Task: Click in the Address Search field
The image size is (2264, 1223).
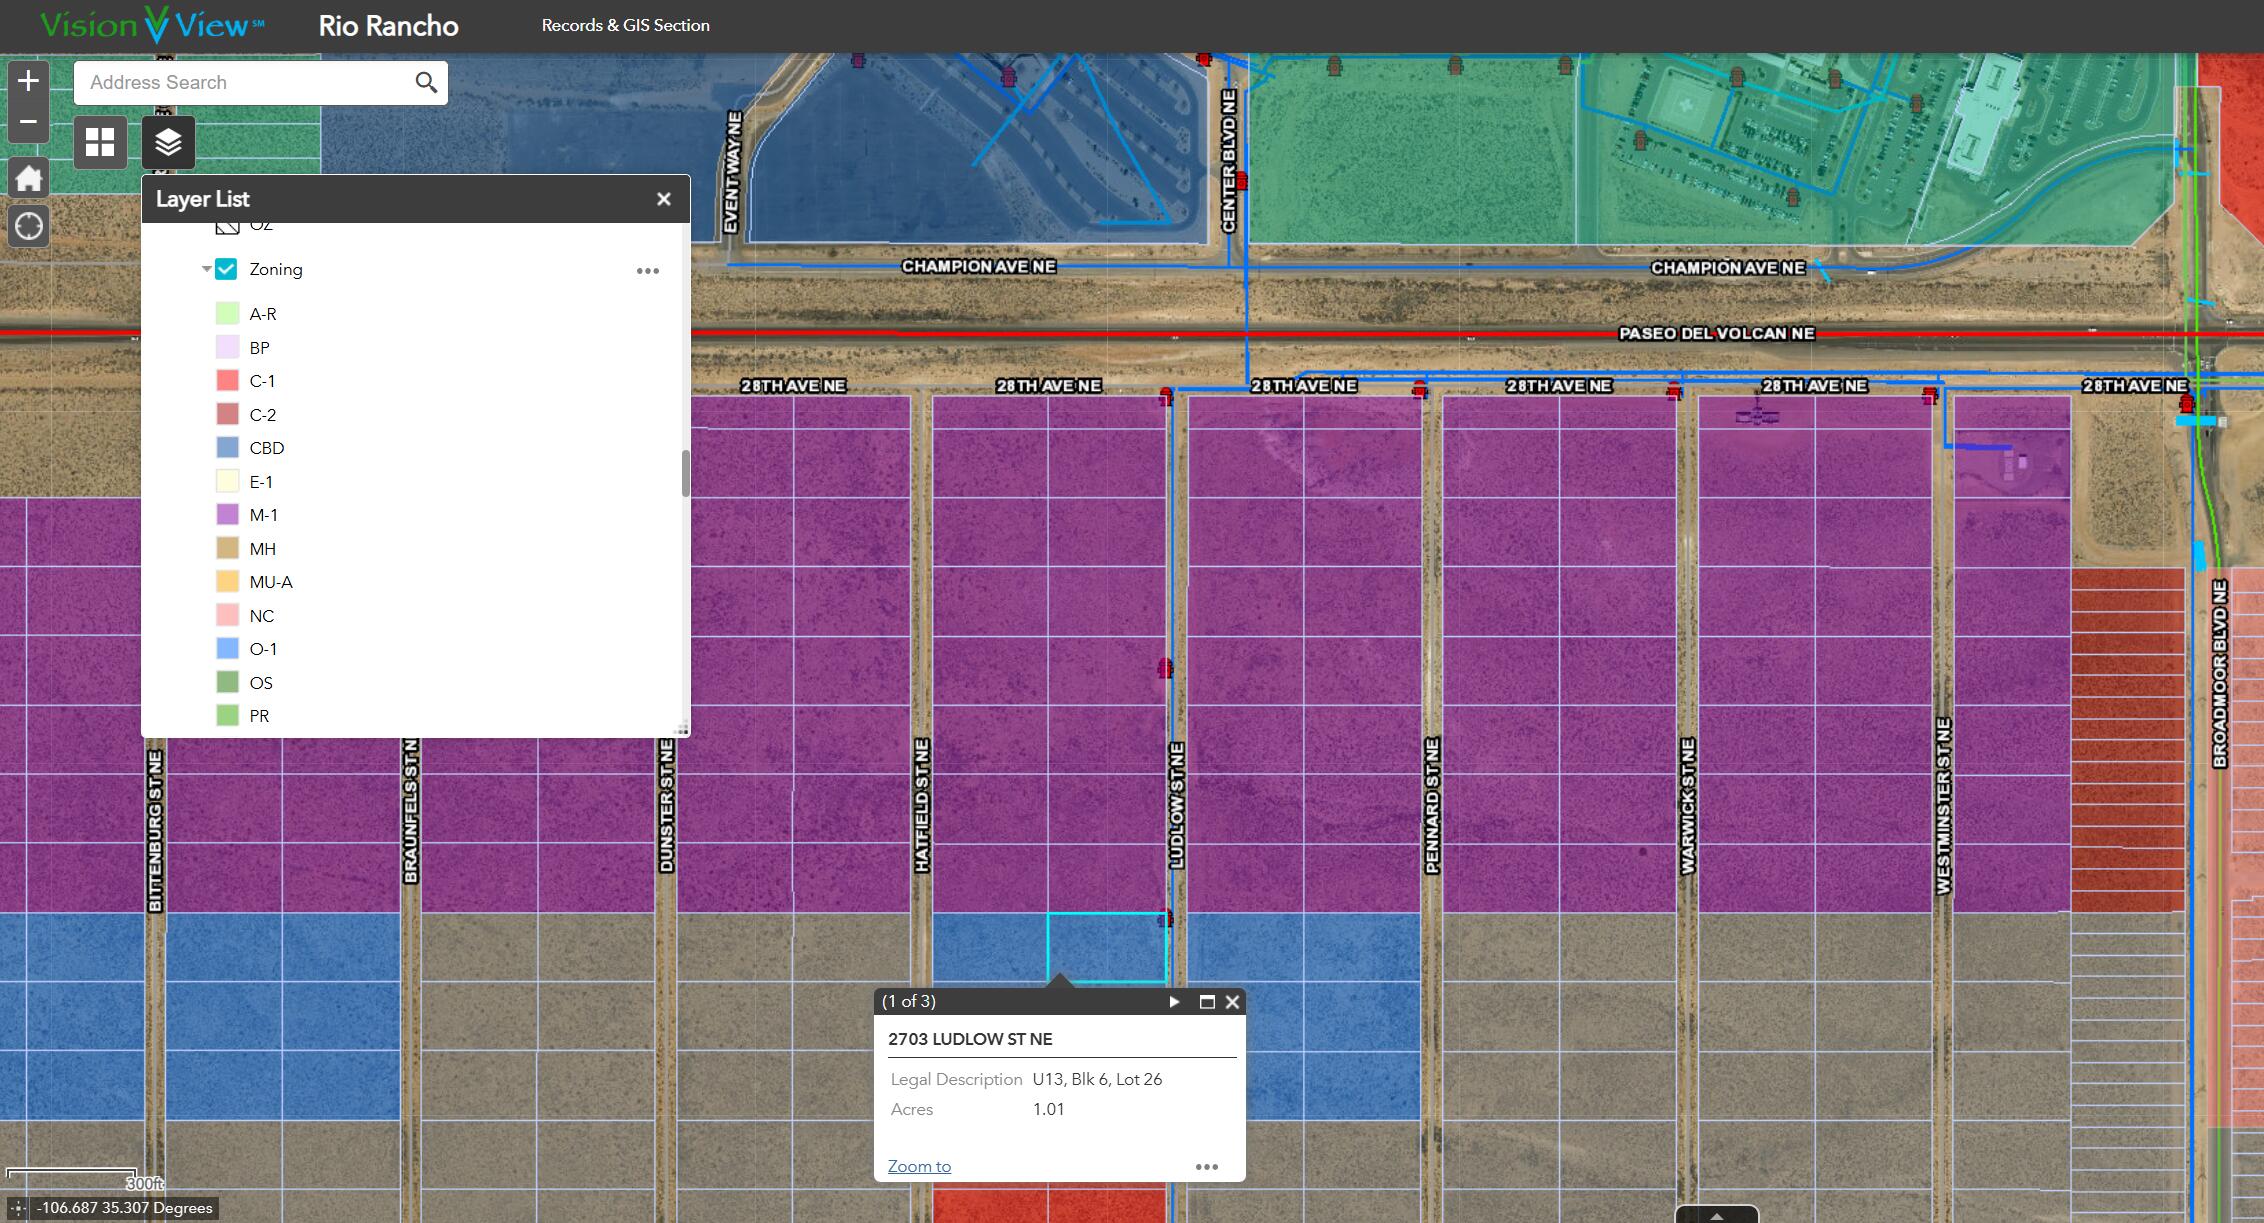Action: tap(240, 82)
